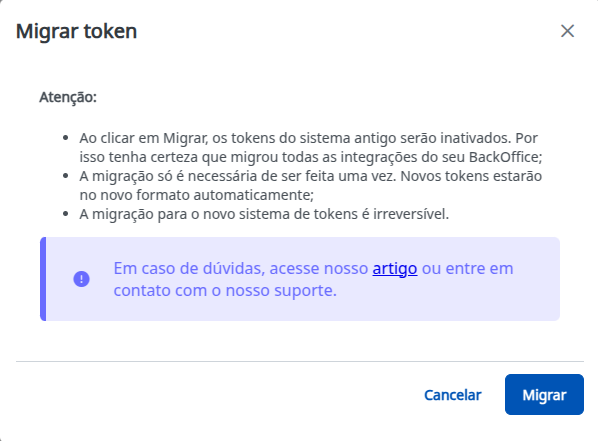Cancel the token migration
Viewport: 598px width, 441px height.
453,395
